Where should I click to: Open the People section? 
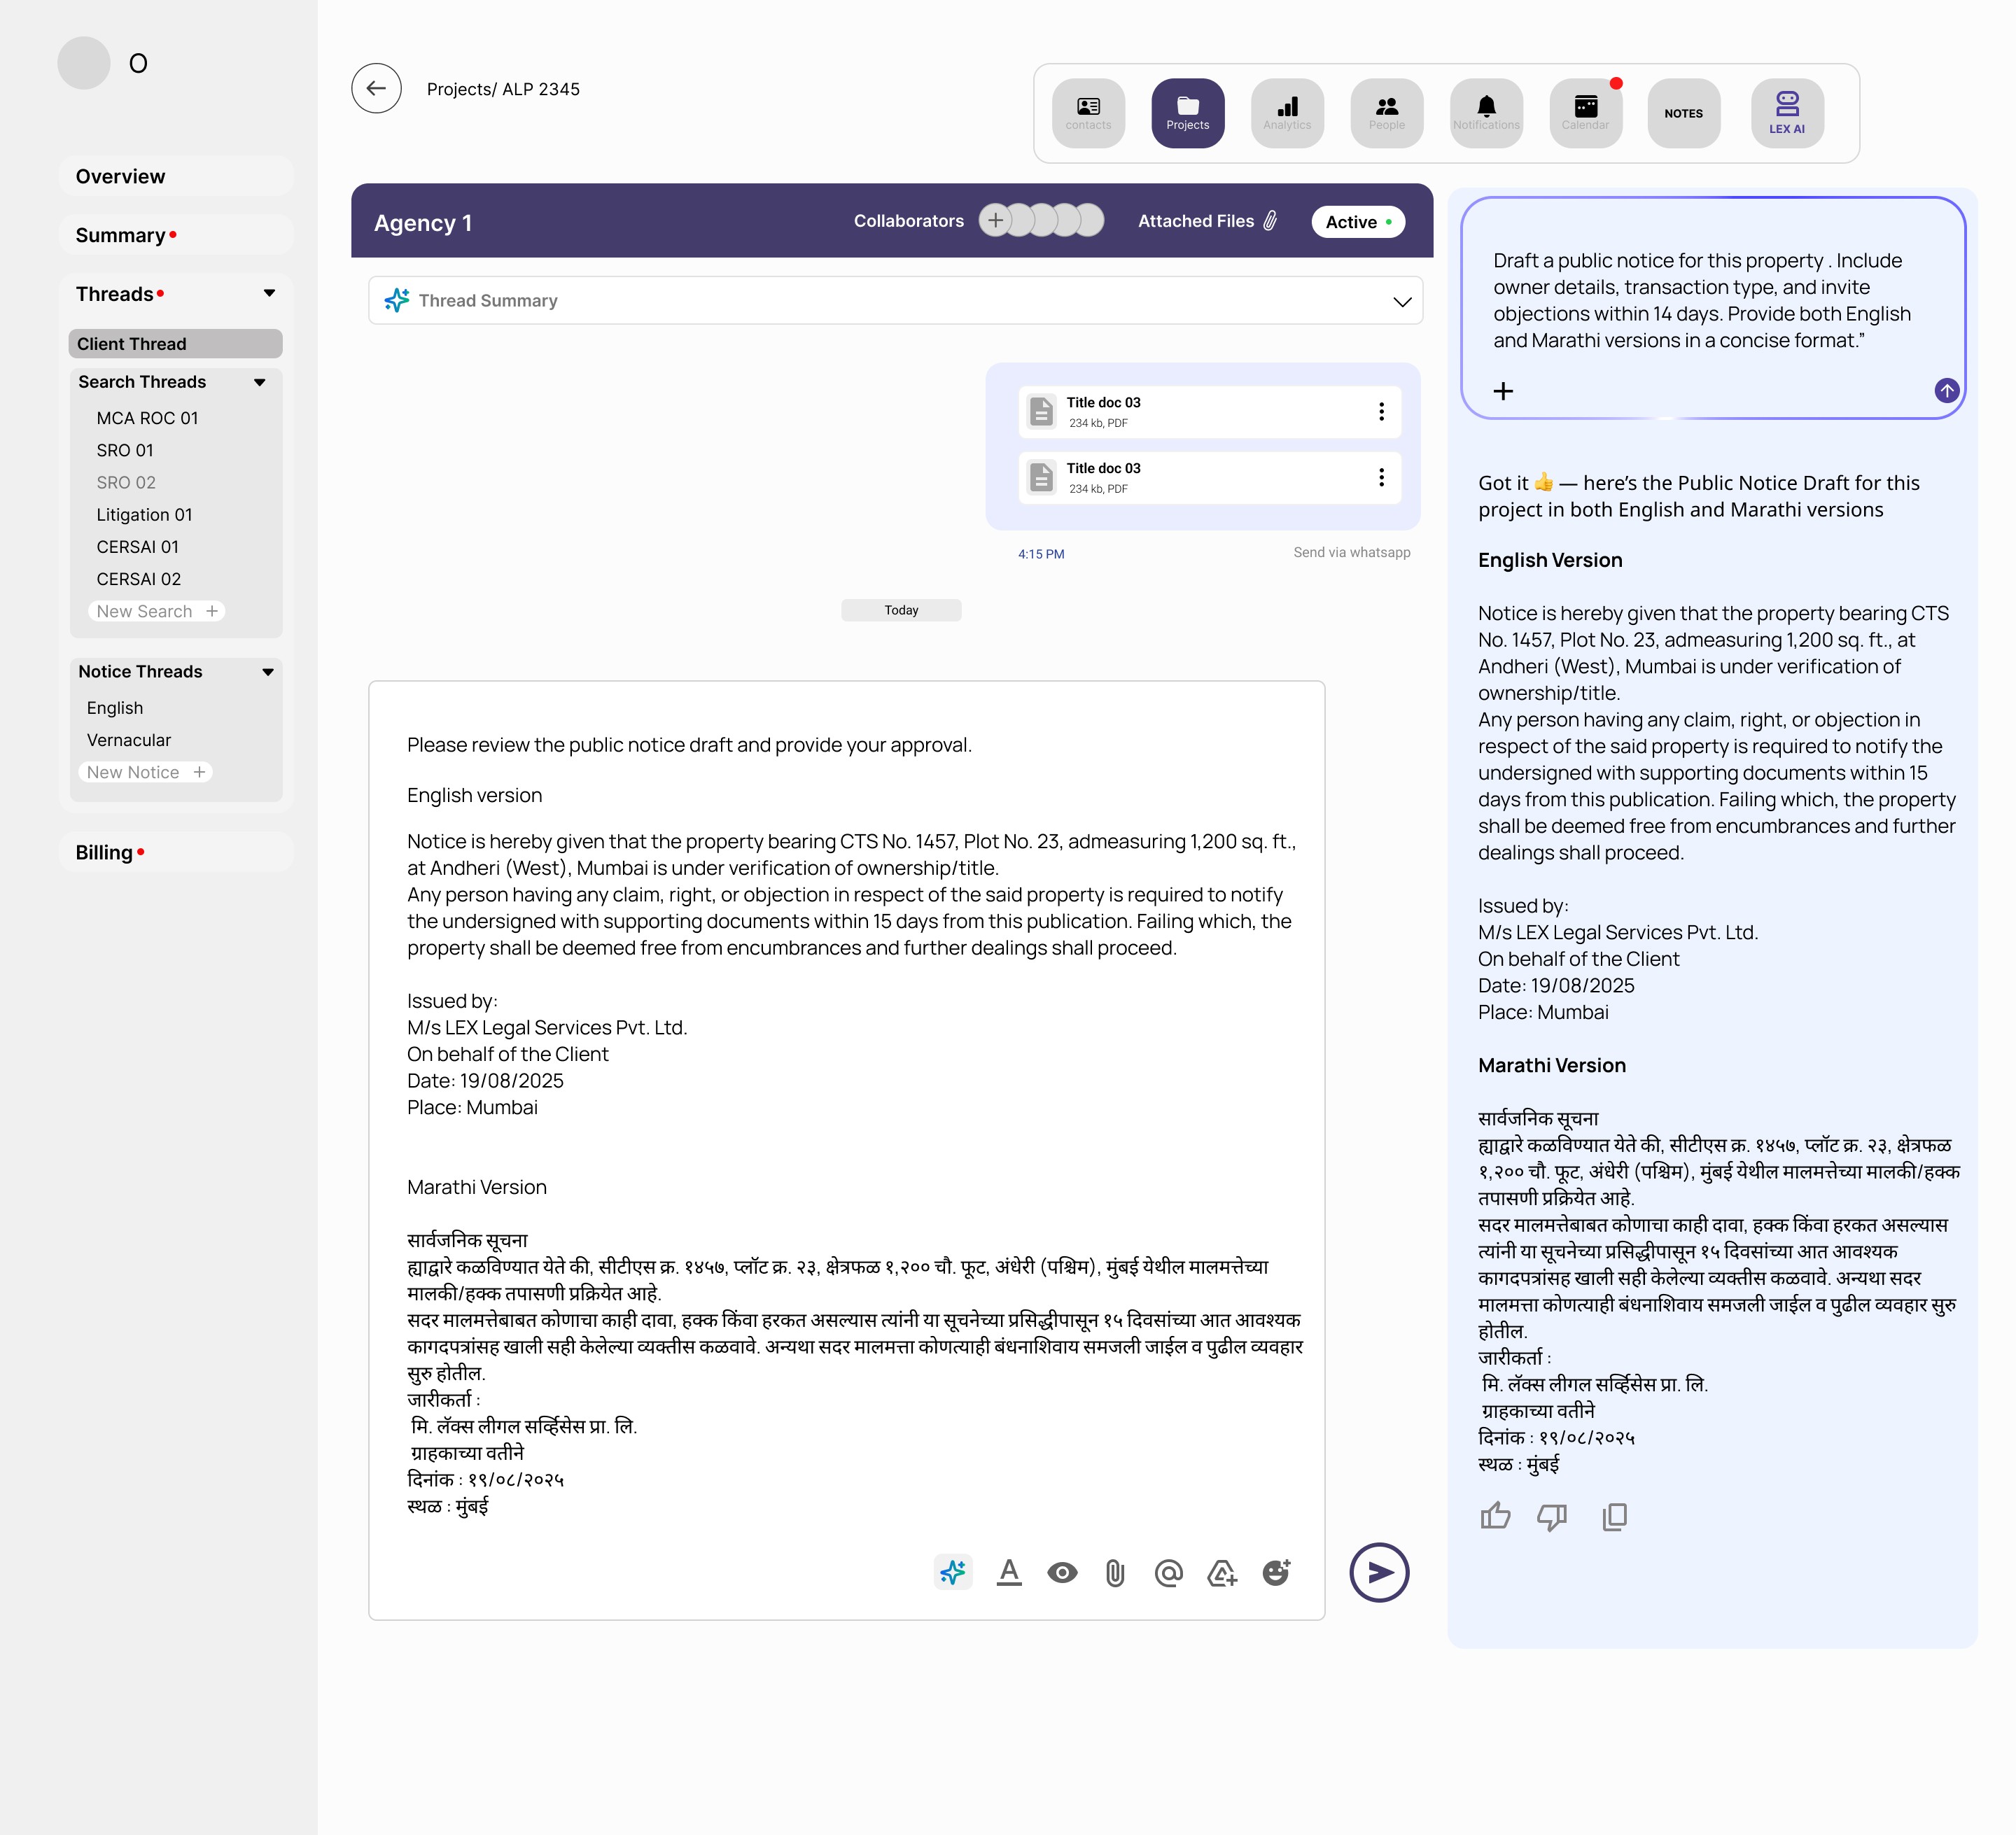[x=1387, y=112]
